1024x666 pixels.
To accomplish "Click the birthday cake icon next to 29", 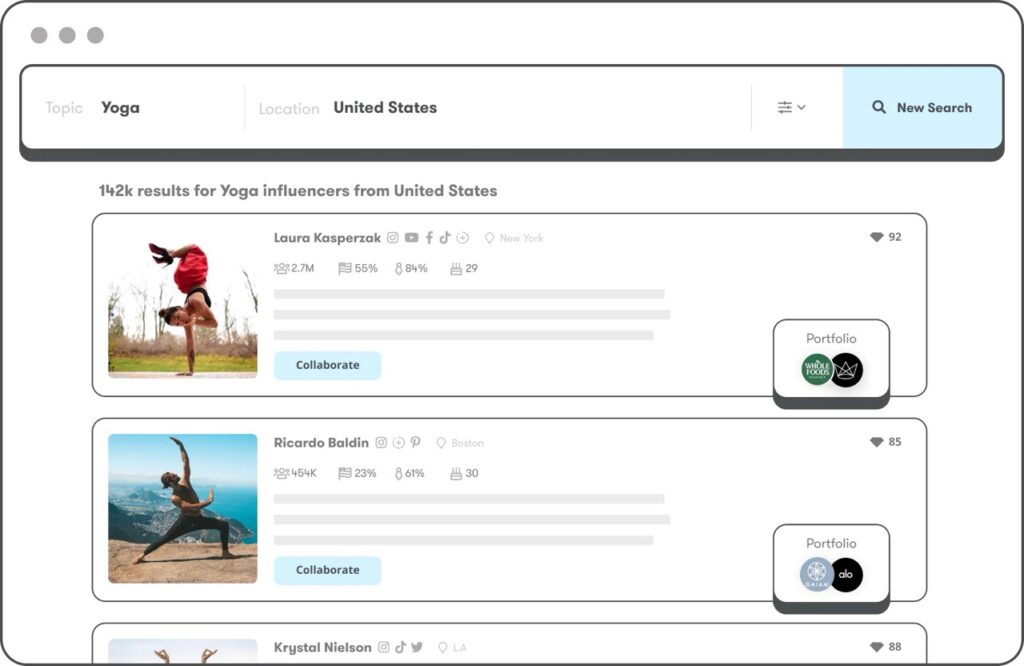I will click(456, 268).
